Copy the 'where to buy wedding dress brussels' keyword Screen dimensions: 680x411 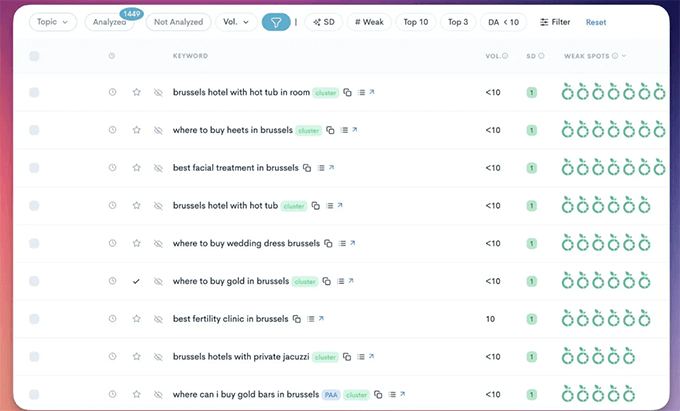tap(328, 243)
